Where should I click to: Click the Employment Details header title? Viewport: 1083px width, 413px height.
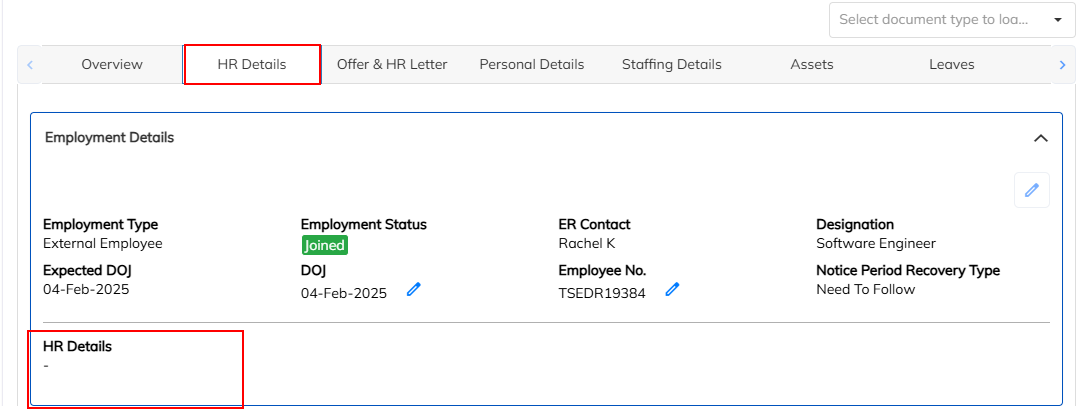pos(110,138)
